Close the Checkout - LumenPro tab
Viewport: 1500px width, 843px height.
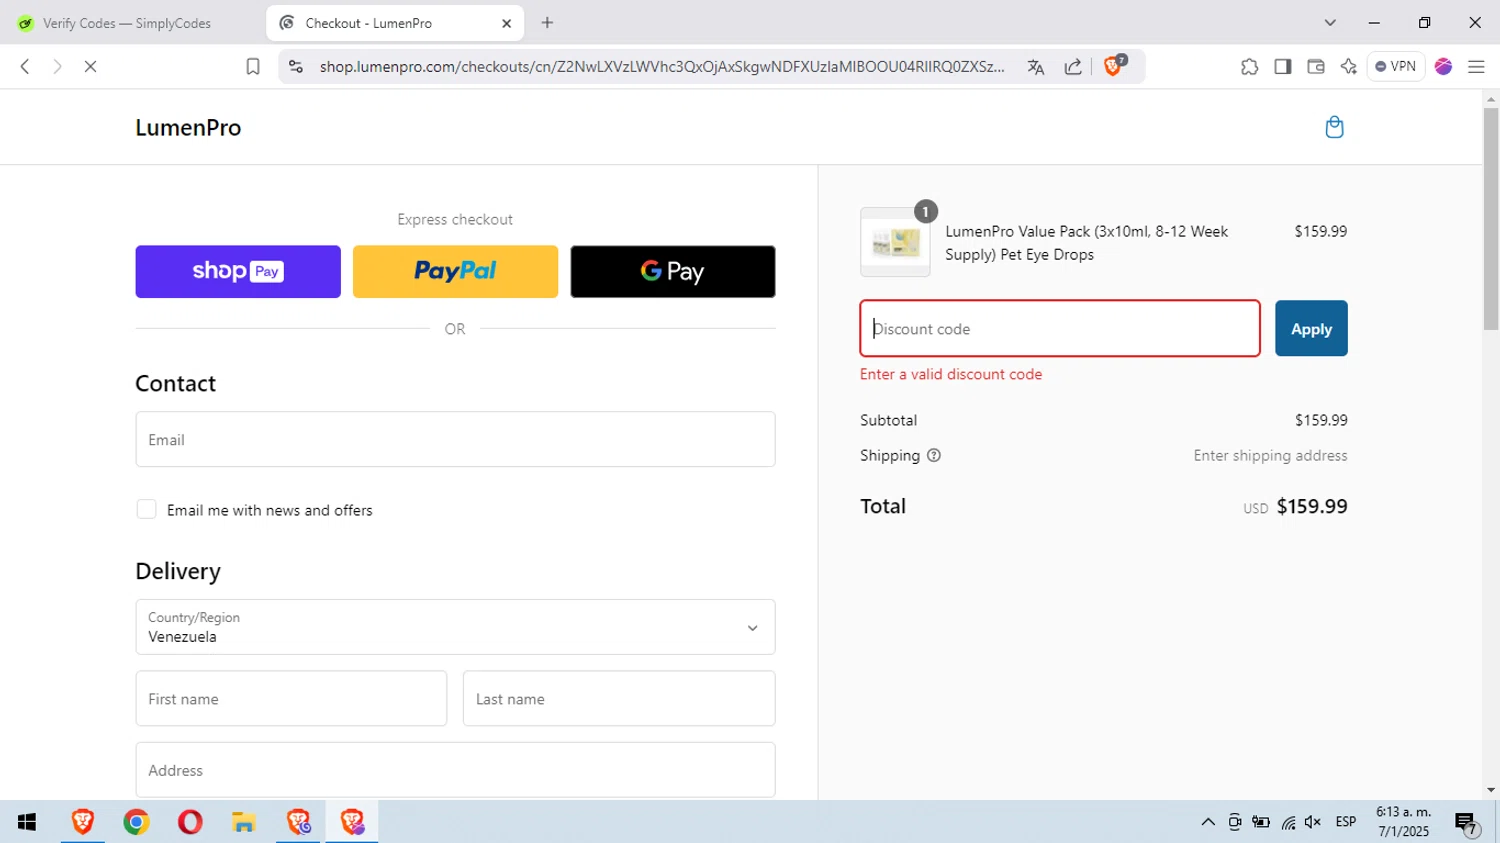(x=506, y=23)
